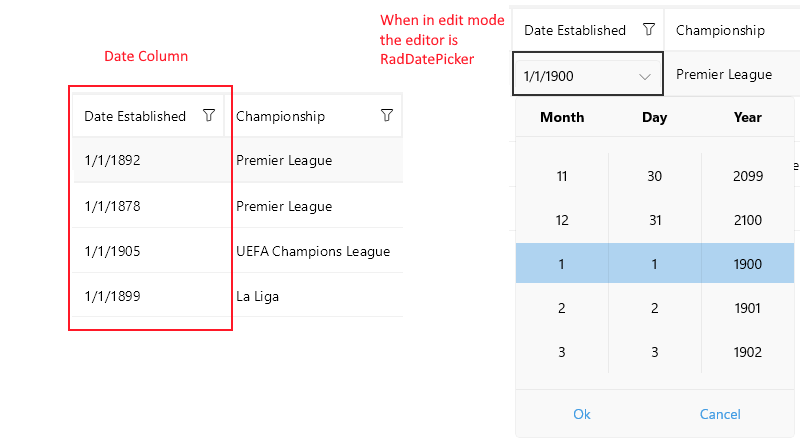Select the UEFA Champions League cell

[313, 251]
